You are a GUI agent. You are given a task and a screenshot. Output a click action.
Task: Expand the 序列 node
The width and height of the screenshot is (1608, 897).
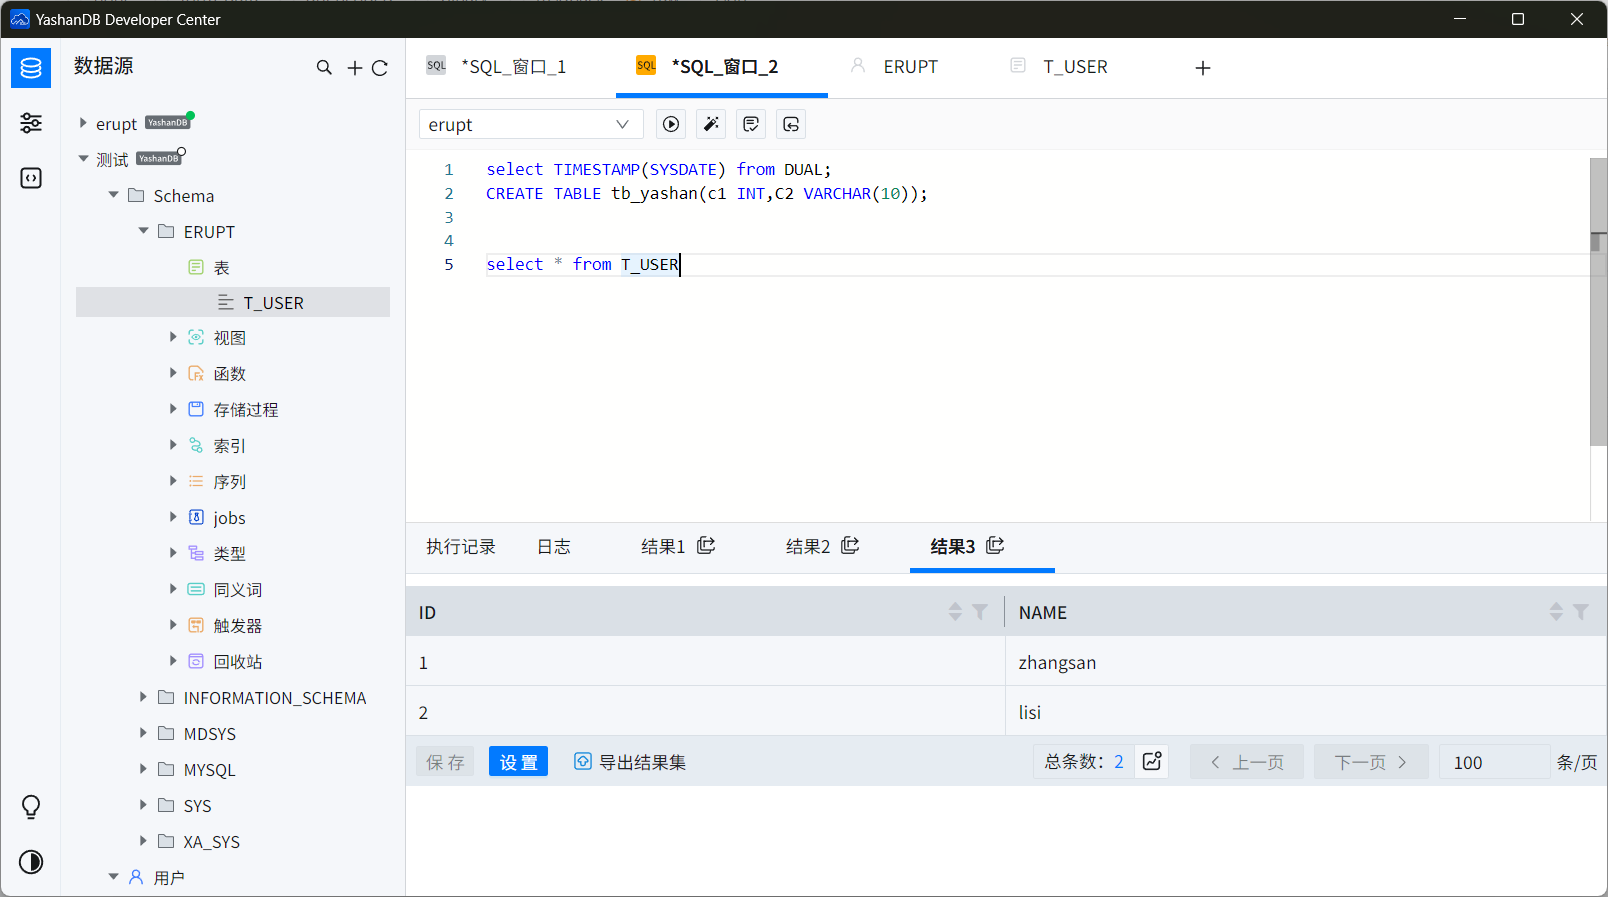[173, 481]
